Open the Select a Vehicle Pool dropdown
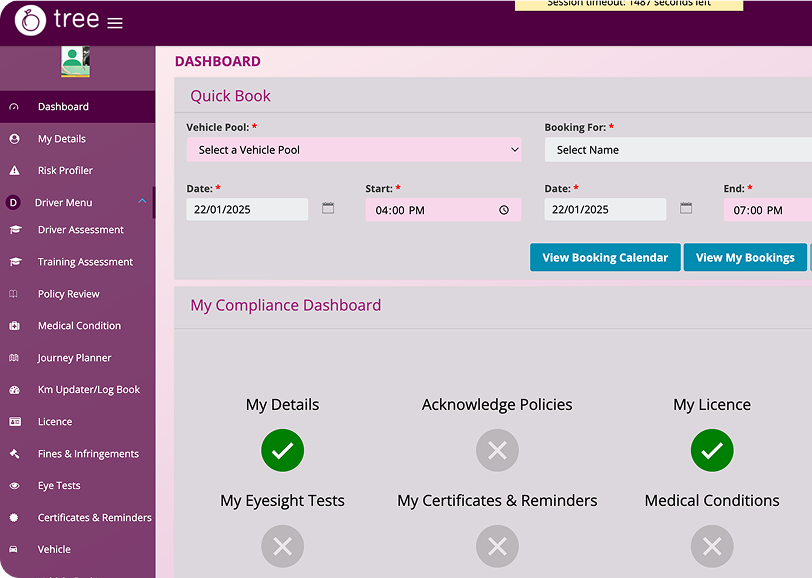This screenshot has height=578, width=812. (354, 150)
